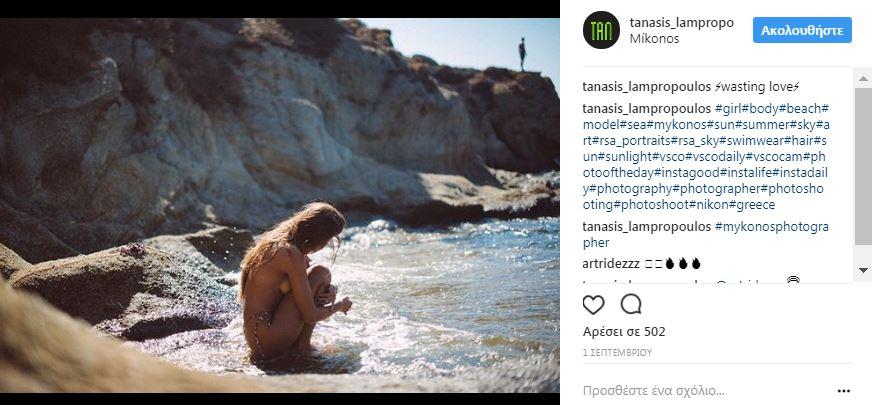Click the #mykonosphotographer hashtag

pos(771,227)
